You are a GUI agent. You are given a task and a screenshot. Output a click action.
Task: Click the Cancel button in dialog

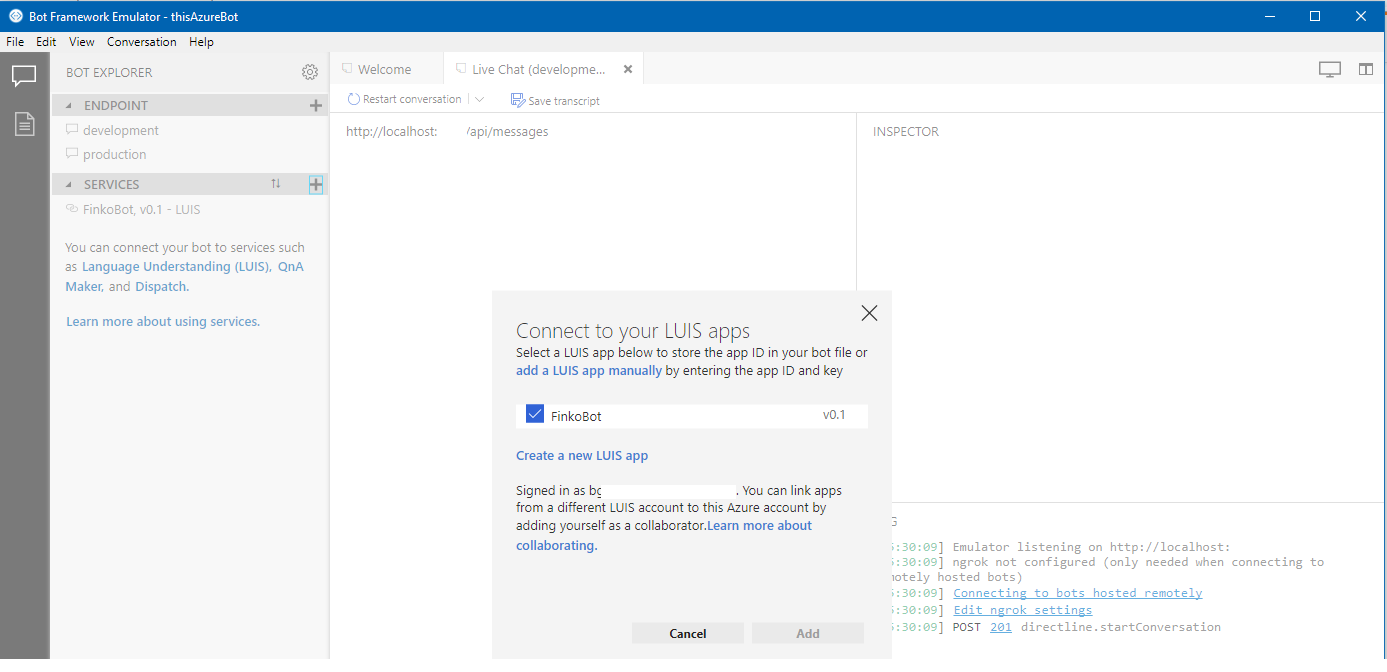[688, 633]
